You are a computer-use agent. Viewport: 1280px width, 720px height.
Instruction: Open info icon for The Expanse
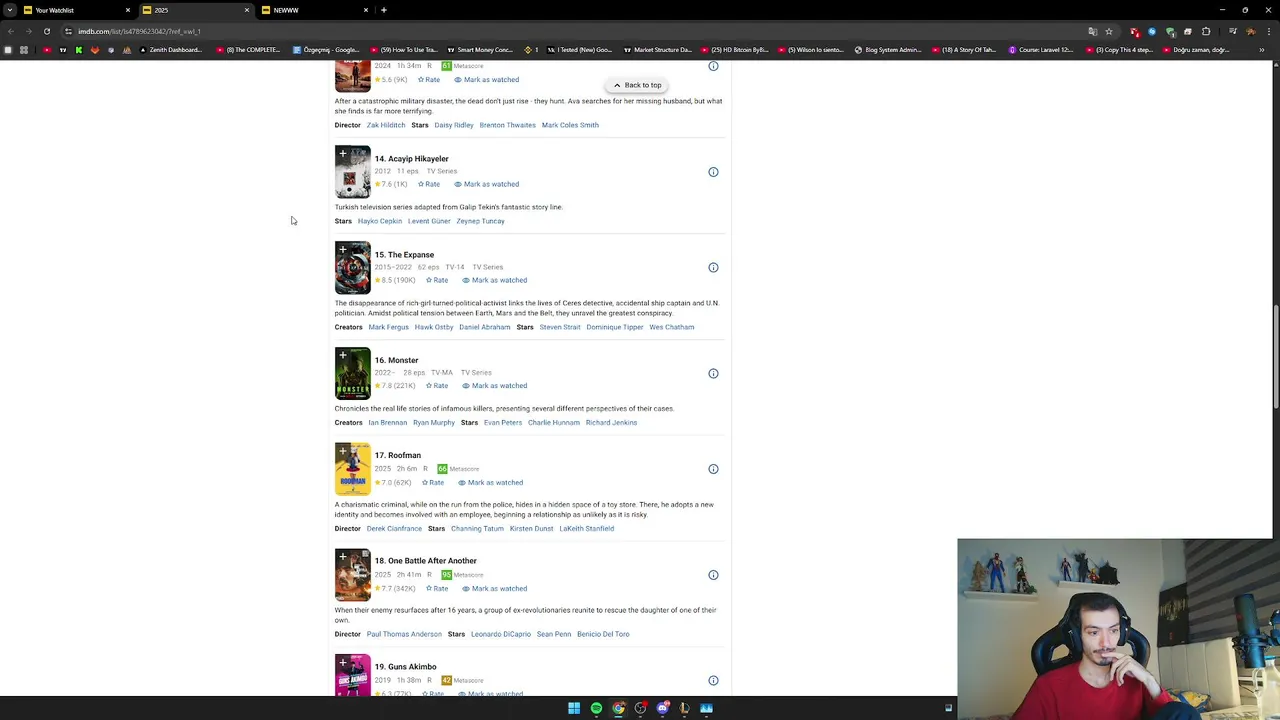713,268
